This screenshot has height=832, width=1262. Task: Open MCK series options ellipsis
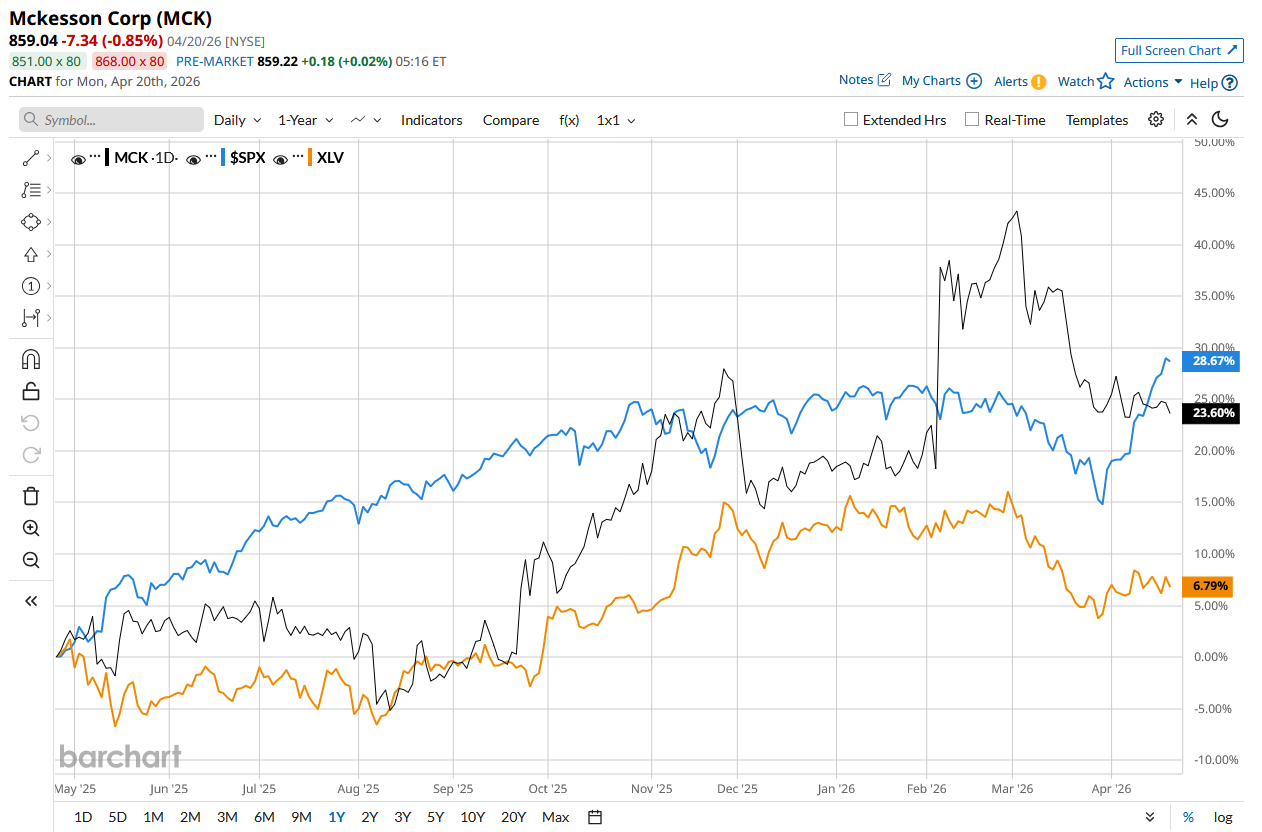[95, 158]
